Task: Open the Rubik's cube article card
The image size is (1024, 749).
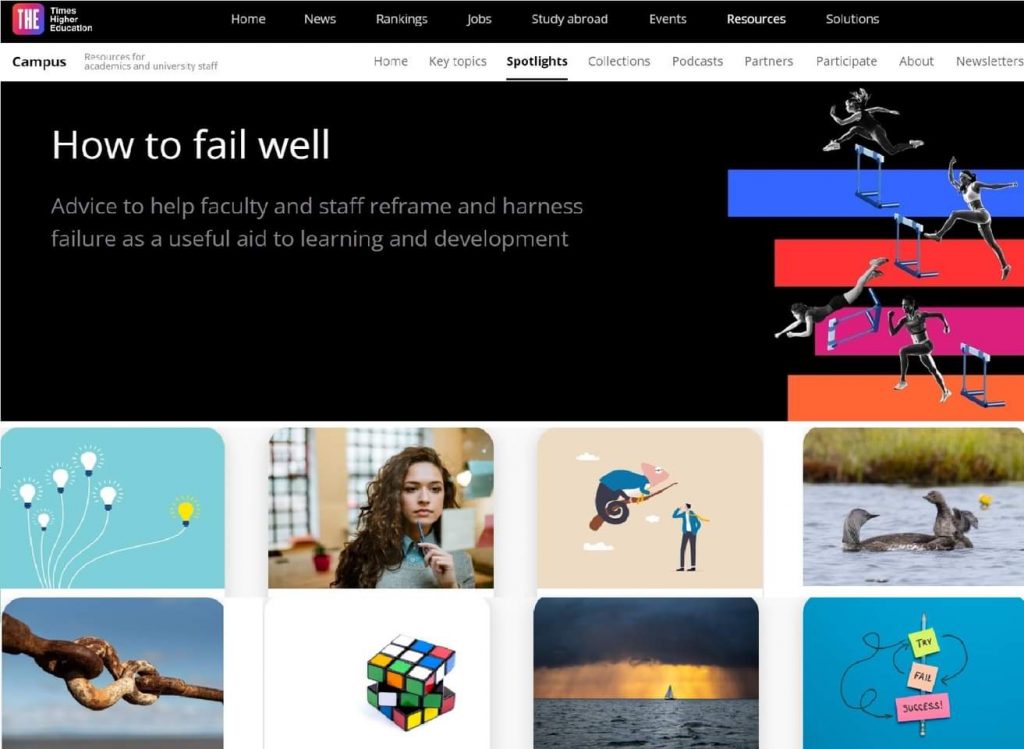Action: tap(377, 673)
